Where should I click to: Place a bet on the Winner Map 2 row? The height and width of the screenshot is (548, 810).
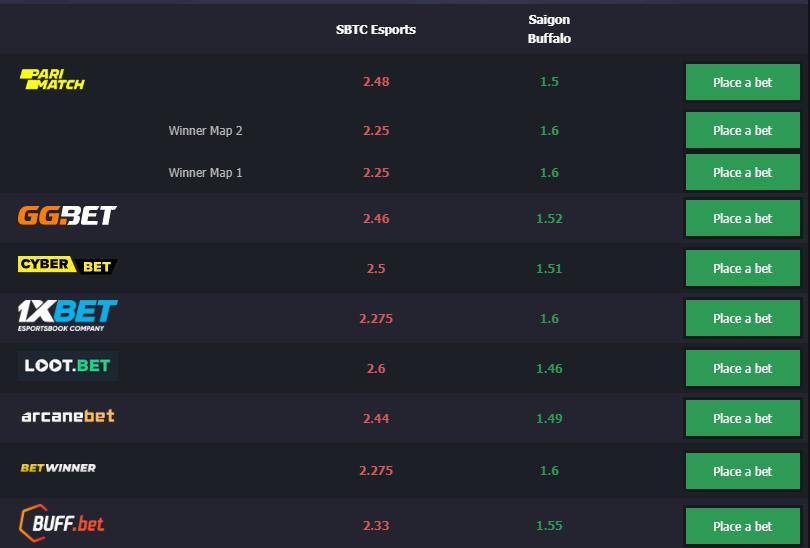click(742, 130)
